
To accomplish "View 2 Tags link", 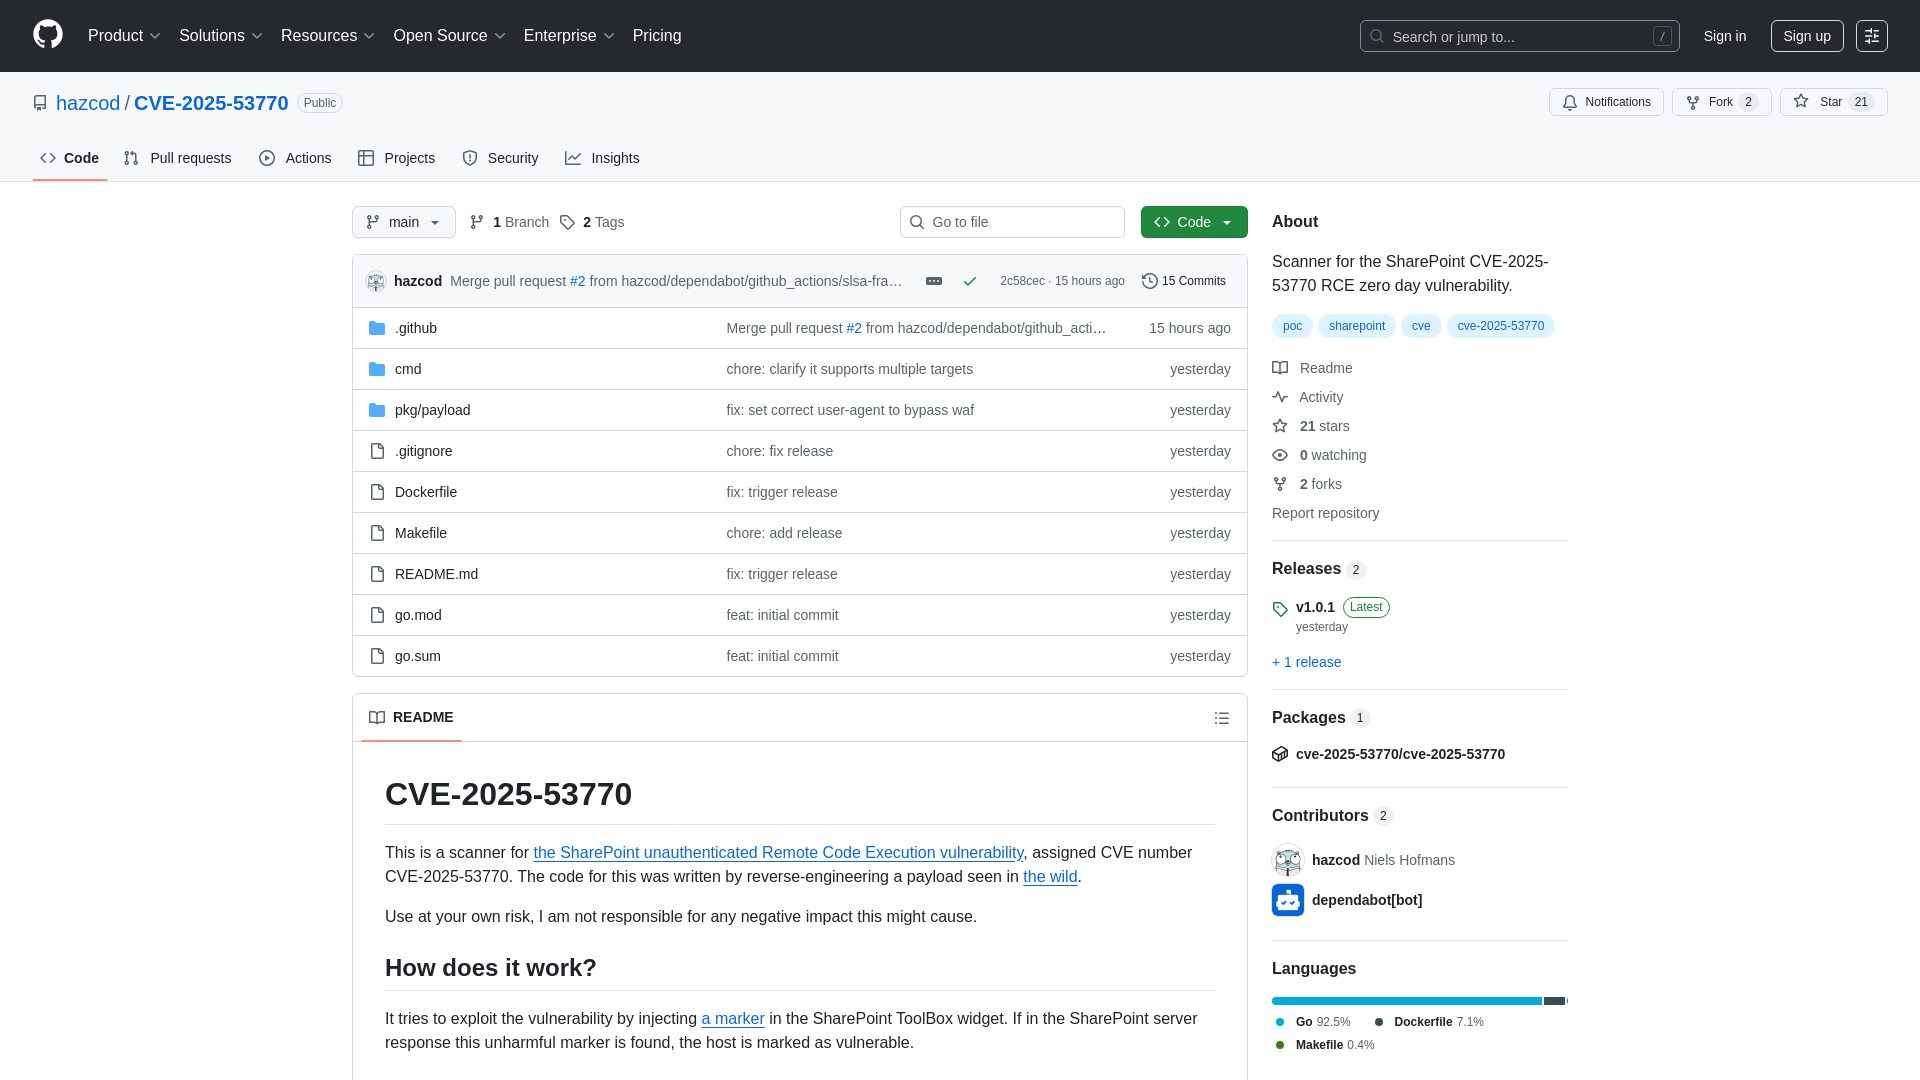I will pyautogui.click(x=592, y=222).
